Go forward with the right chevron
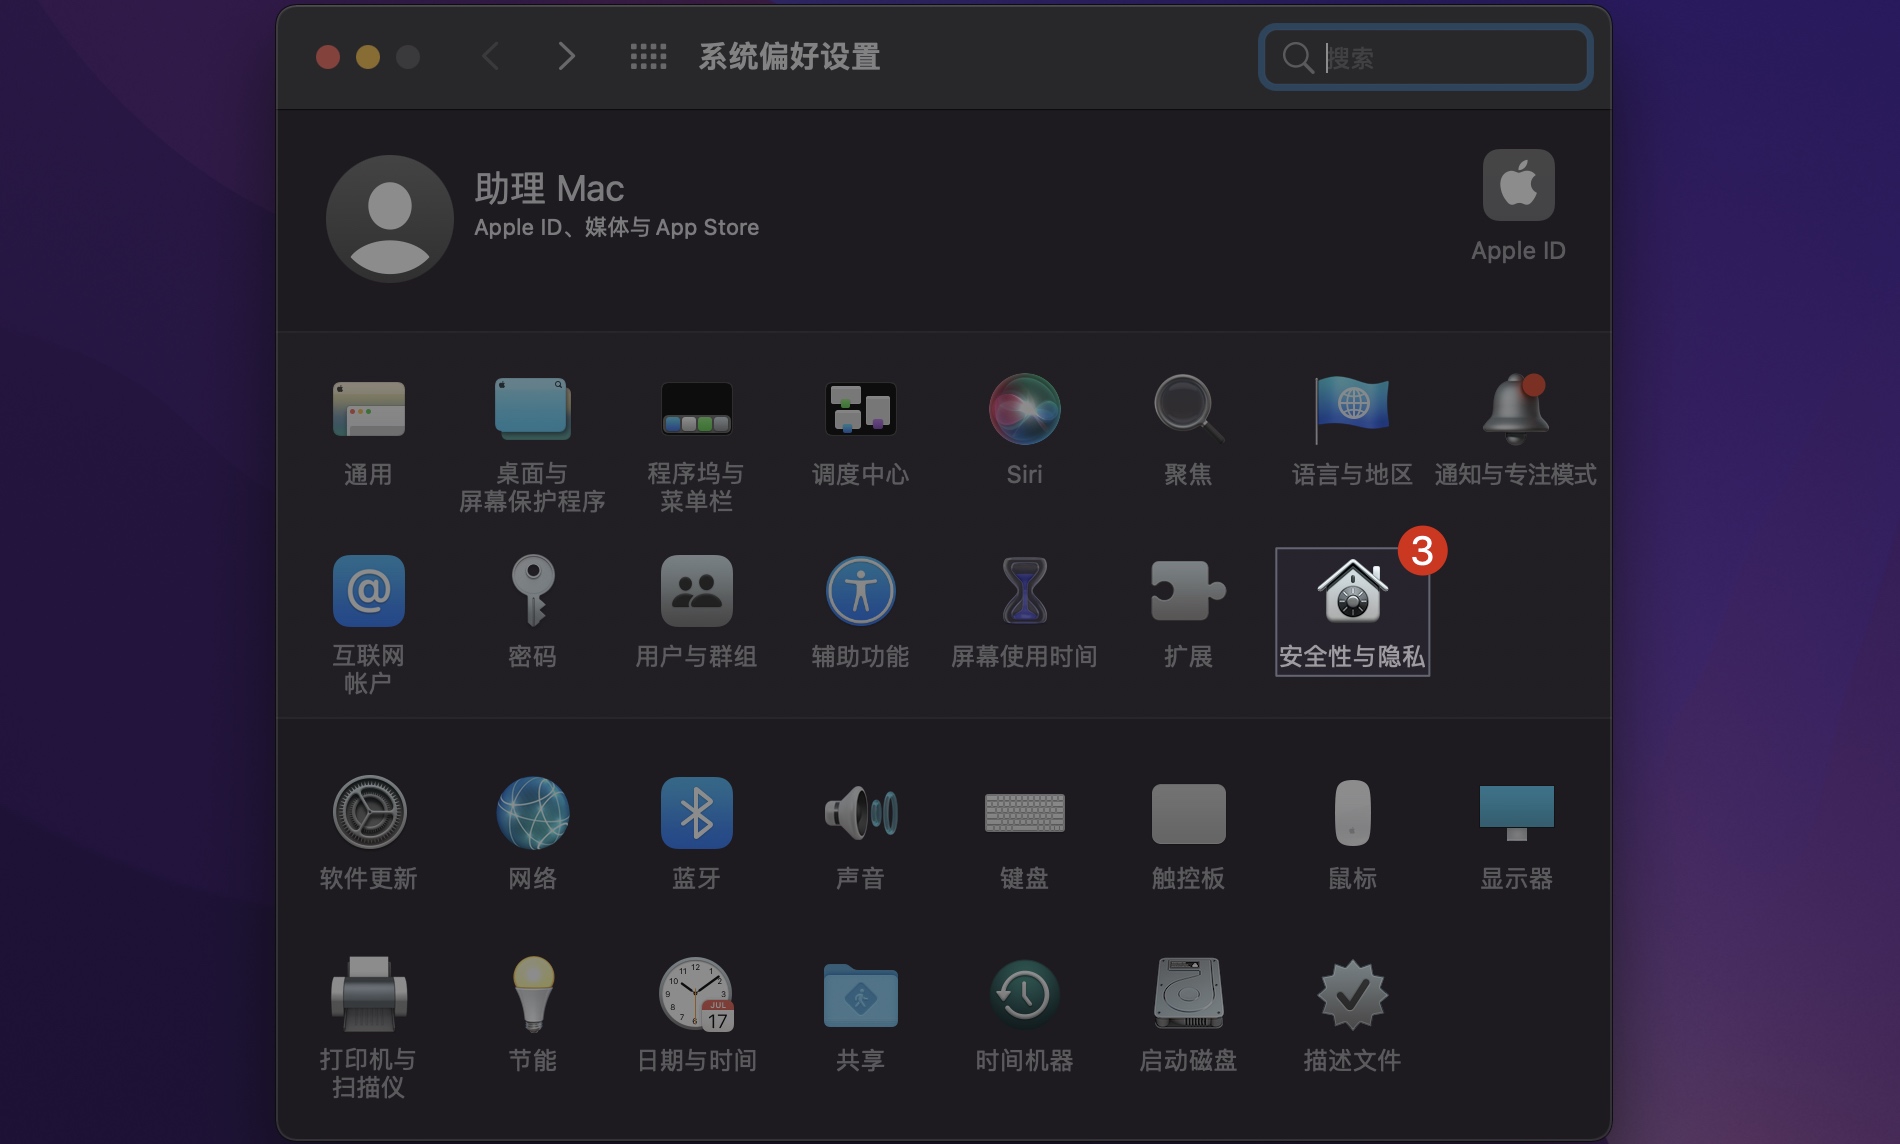 [566, 56]
